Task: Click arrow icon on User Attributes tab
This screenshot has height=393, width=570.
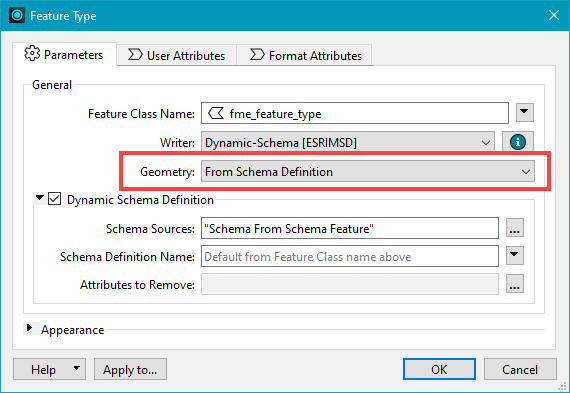Action: [135, 55]
